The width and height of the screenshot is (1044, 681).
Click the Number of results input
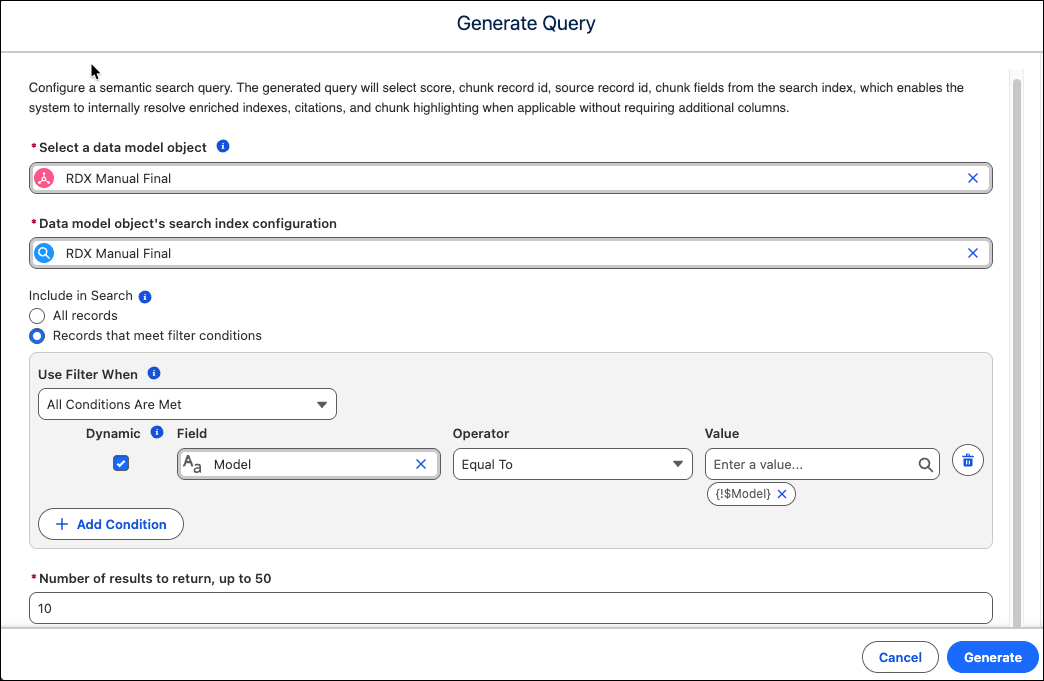(x=511, y=608)
